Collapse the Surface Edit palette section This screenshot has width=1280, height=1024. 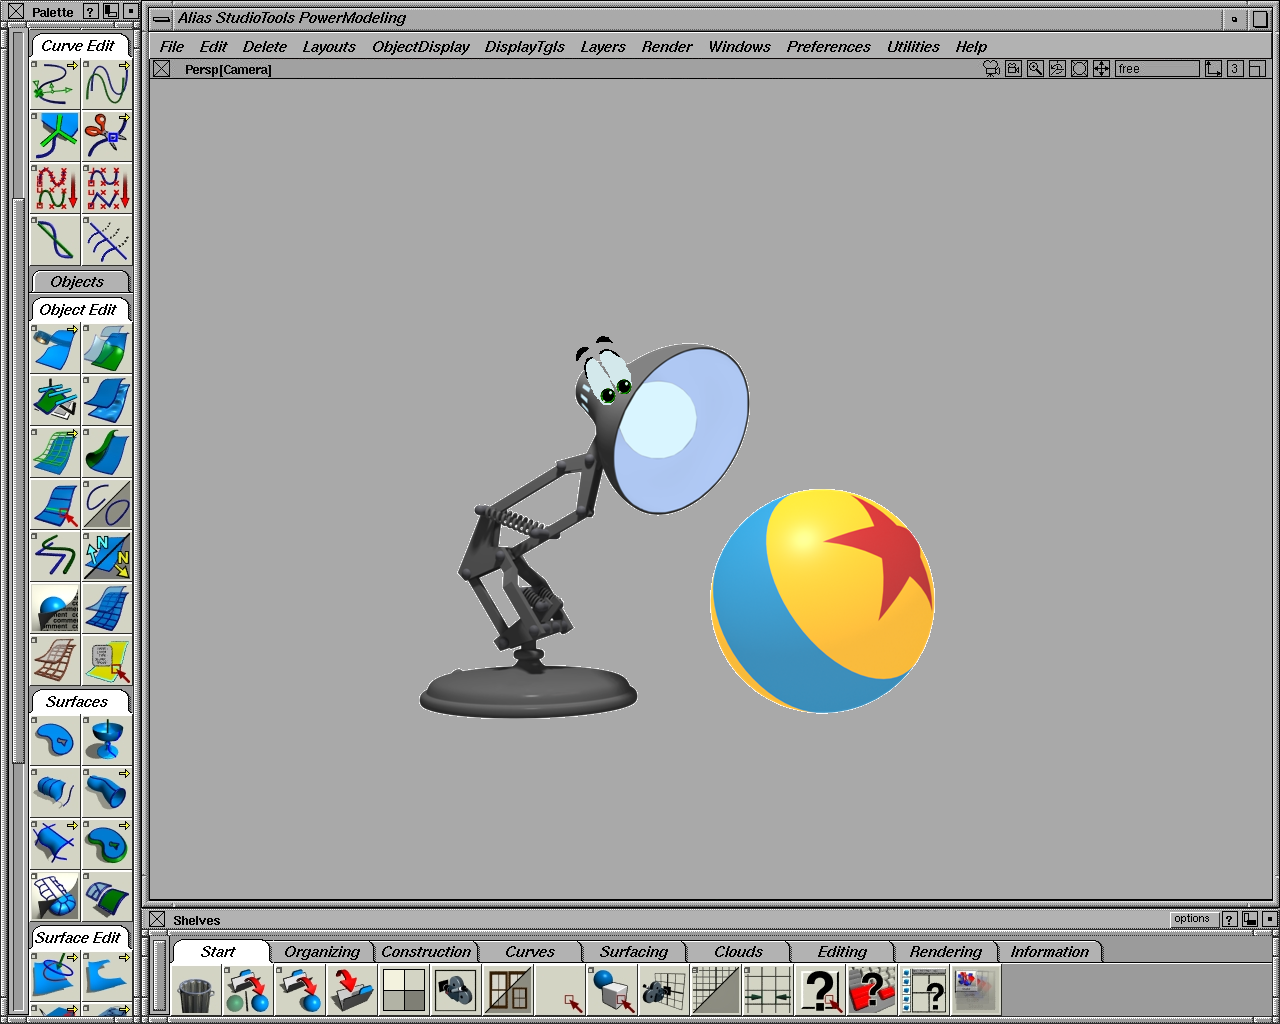click(x=78, y=938)
